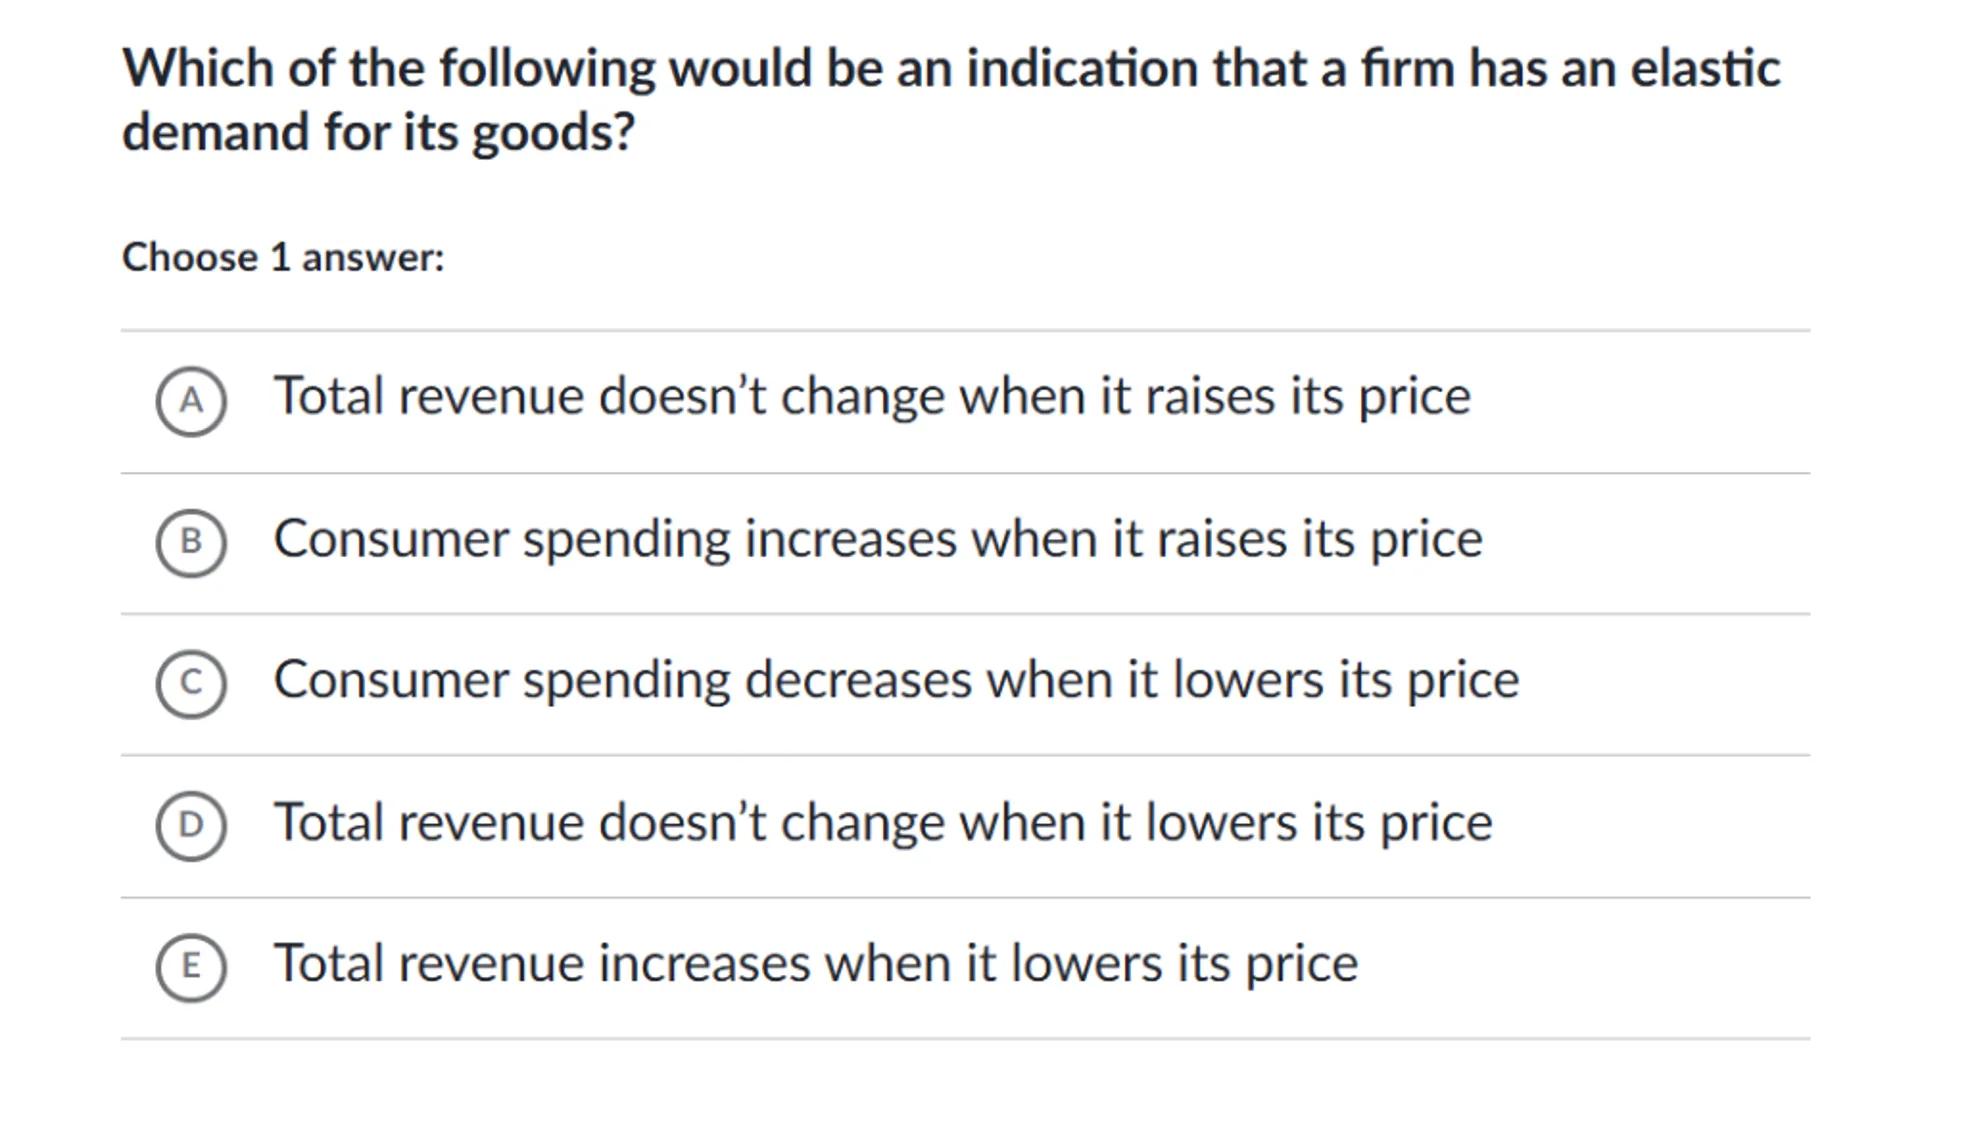Image resolution: width=1965 pixels, height=1136 pixels.
Task: Click answer "Total revenue increases when it lowers its price"
Action: tap(816, 964)
